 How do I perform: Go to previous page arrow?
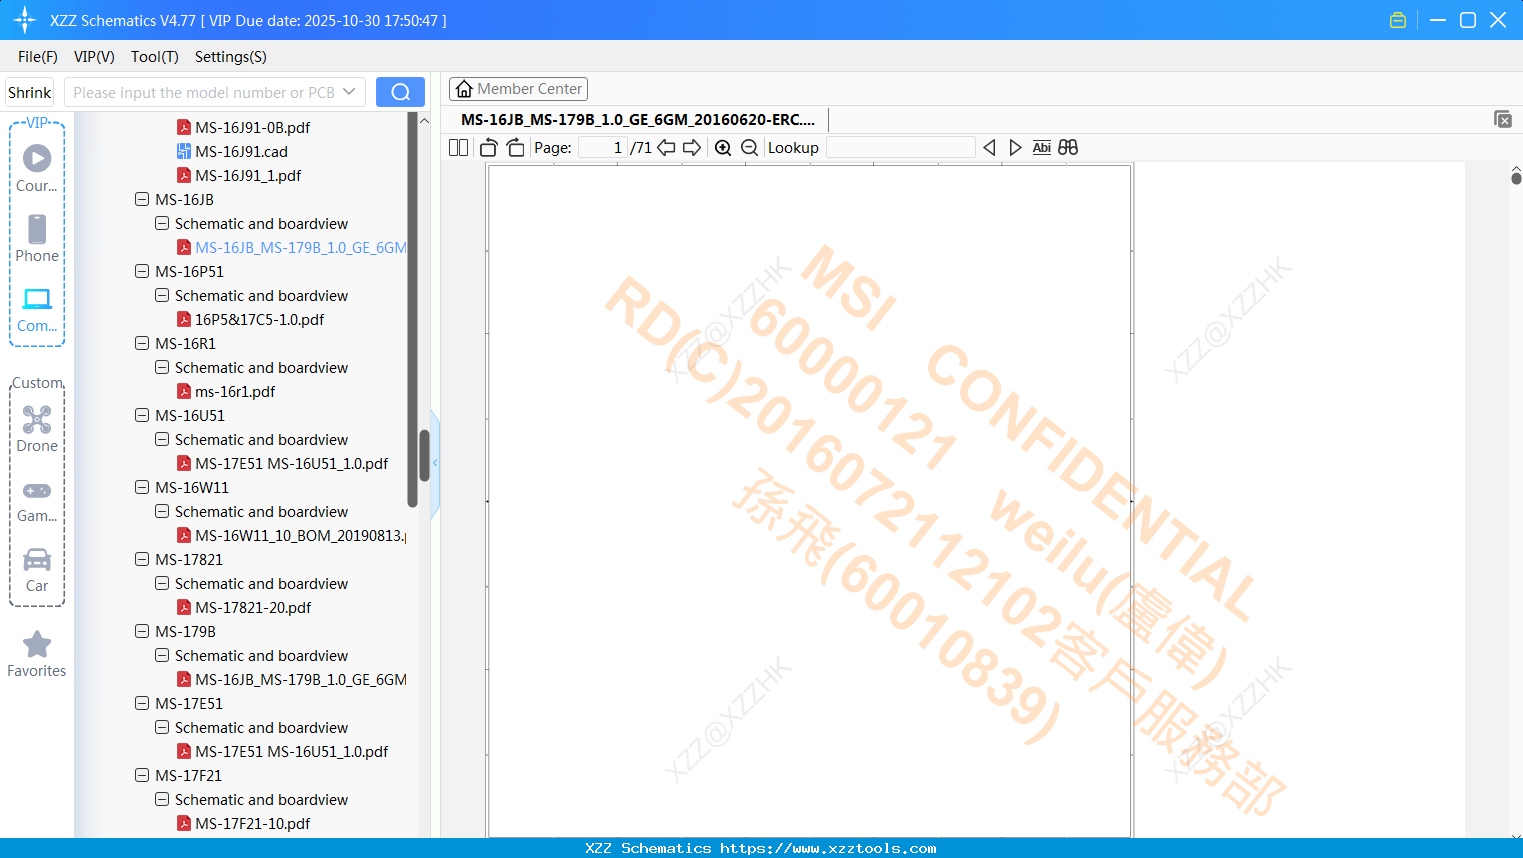click(x=666, y=148)
